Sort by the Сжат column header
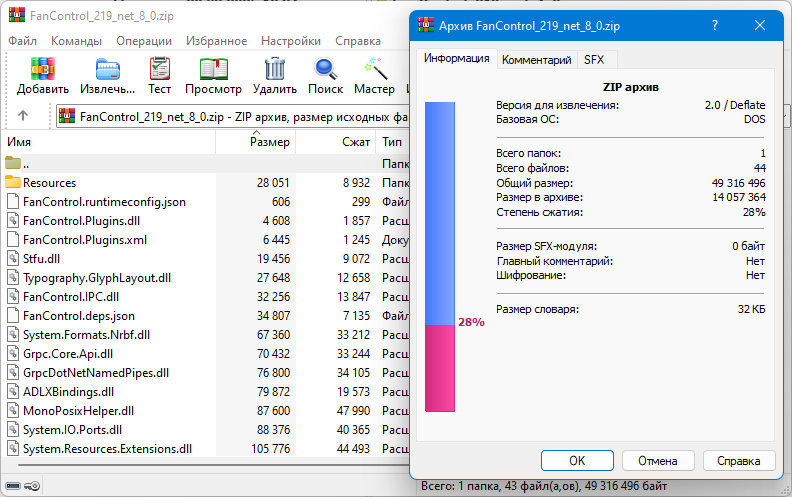The image size is (792, 497). [x=336, y=142]
